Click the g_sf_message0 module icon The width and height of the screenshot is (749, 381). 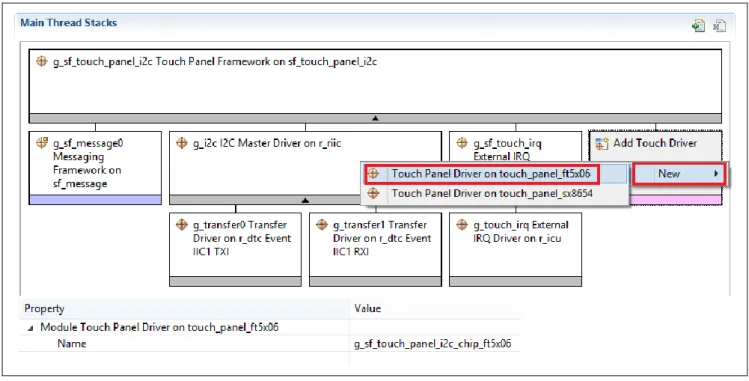tap(42, 142)
